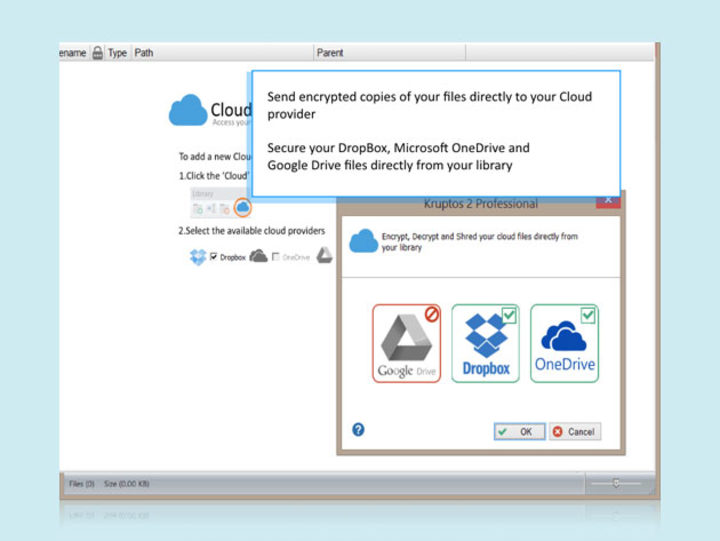Uncheck the Dropbox tile green checkmark
The width and height of the screenshot is (720, 541).
[x=509, y=314]
